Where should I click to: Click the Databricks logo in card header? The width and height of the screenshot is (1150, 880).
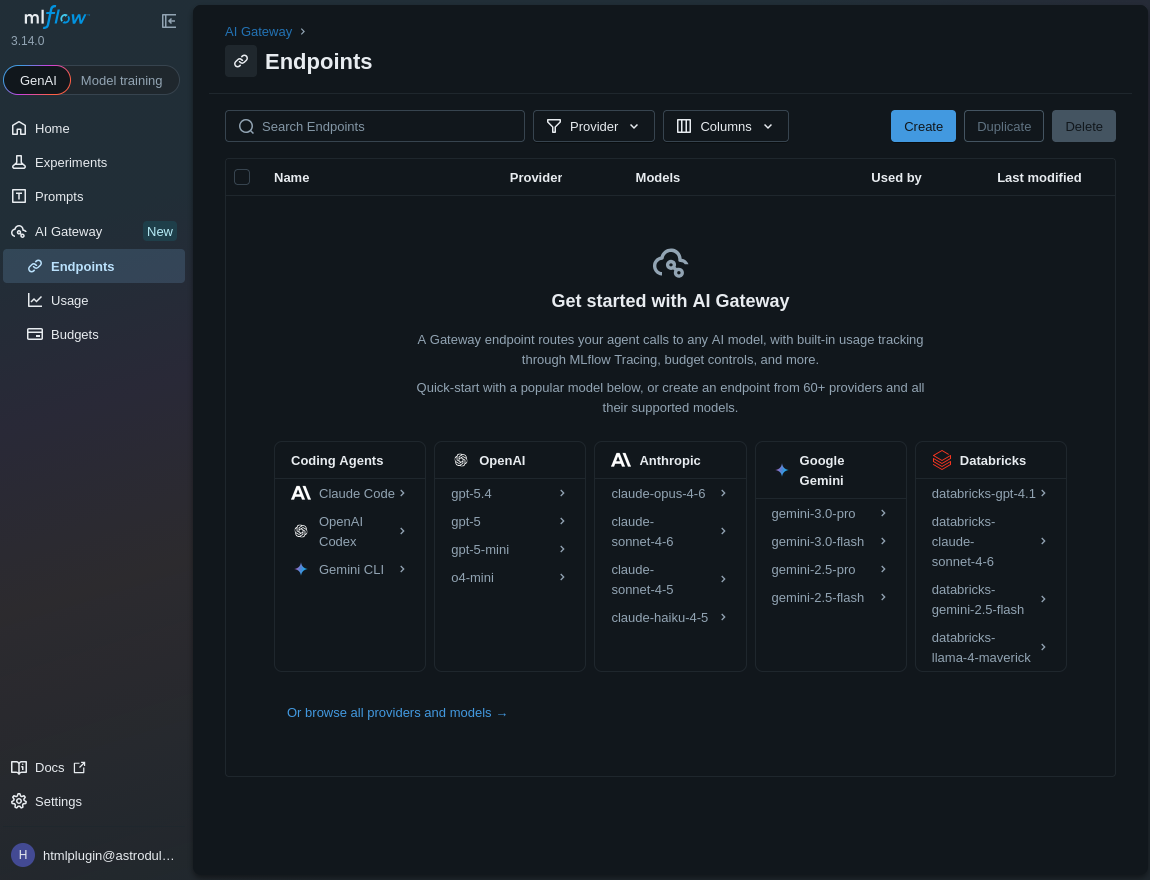942,460
